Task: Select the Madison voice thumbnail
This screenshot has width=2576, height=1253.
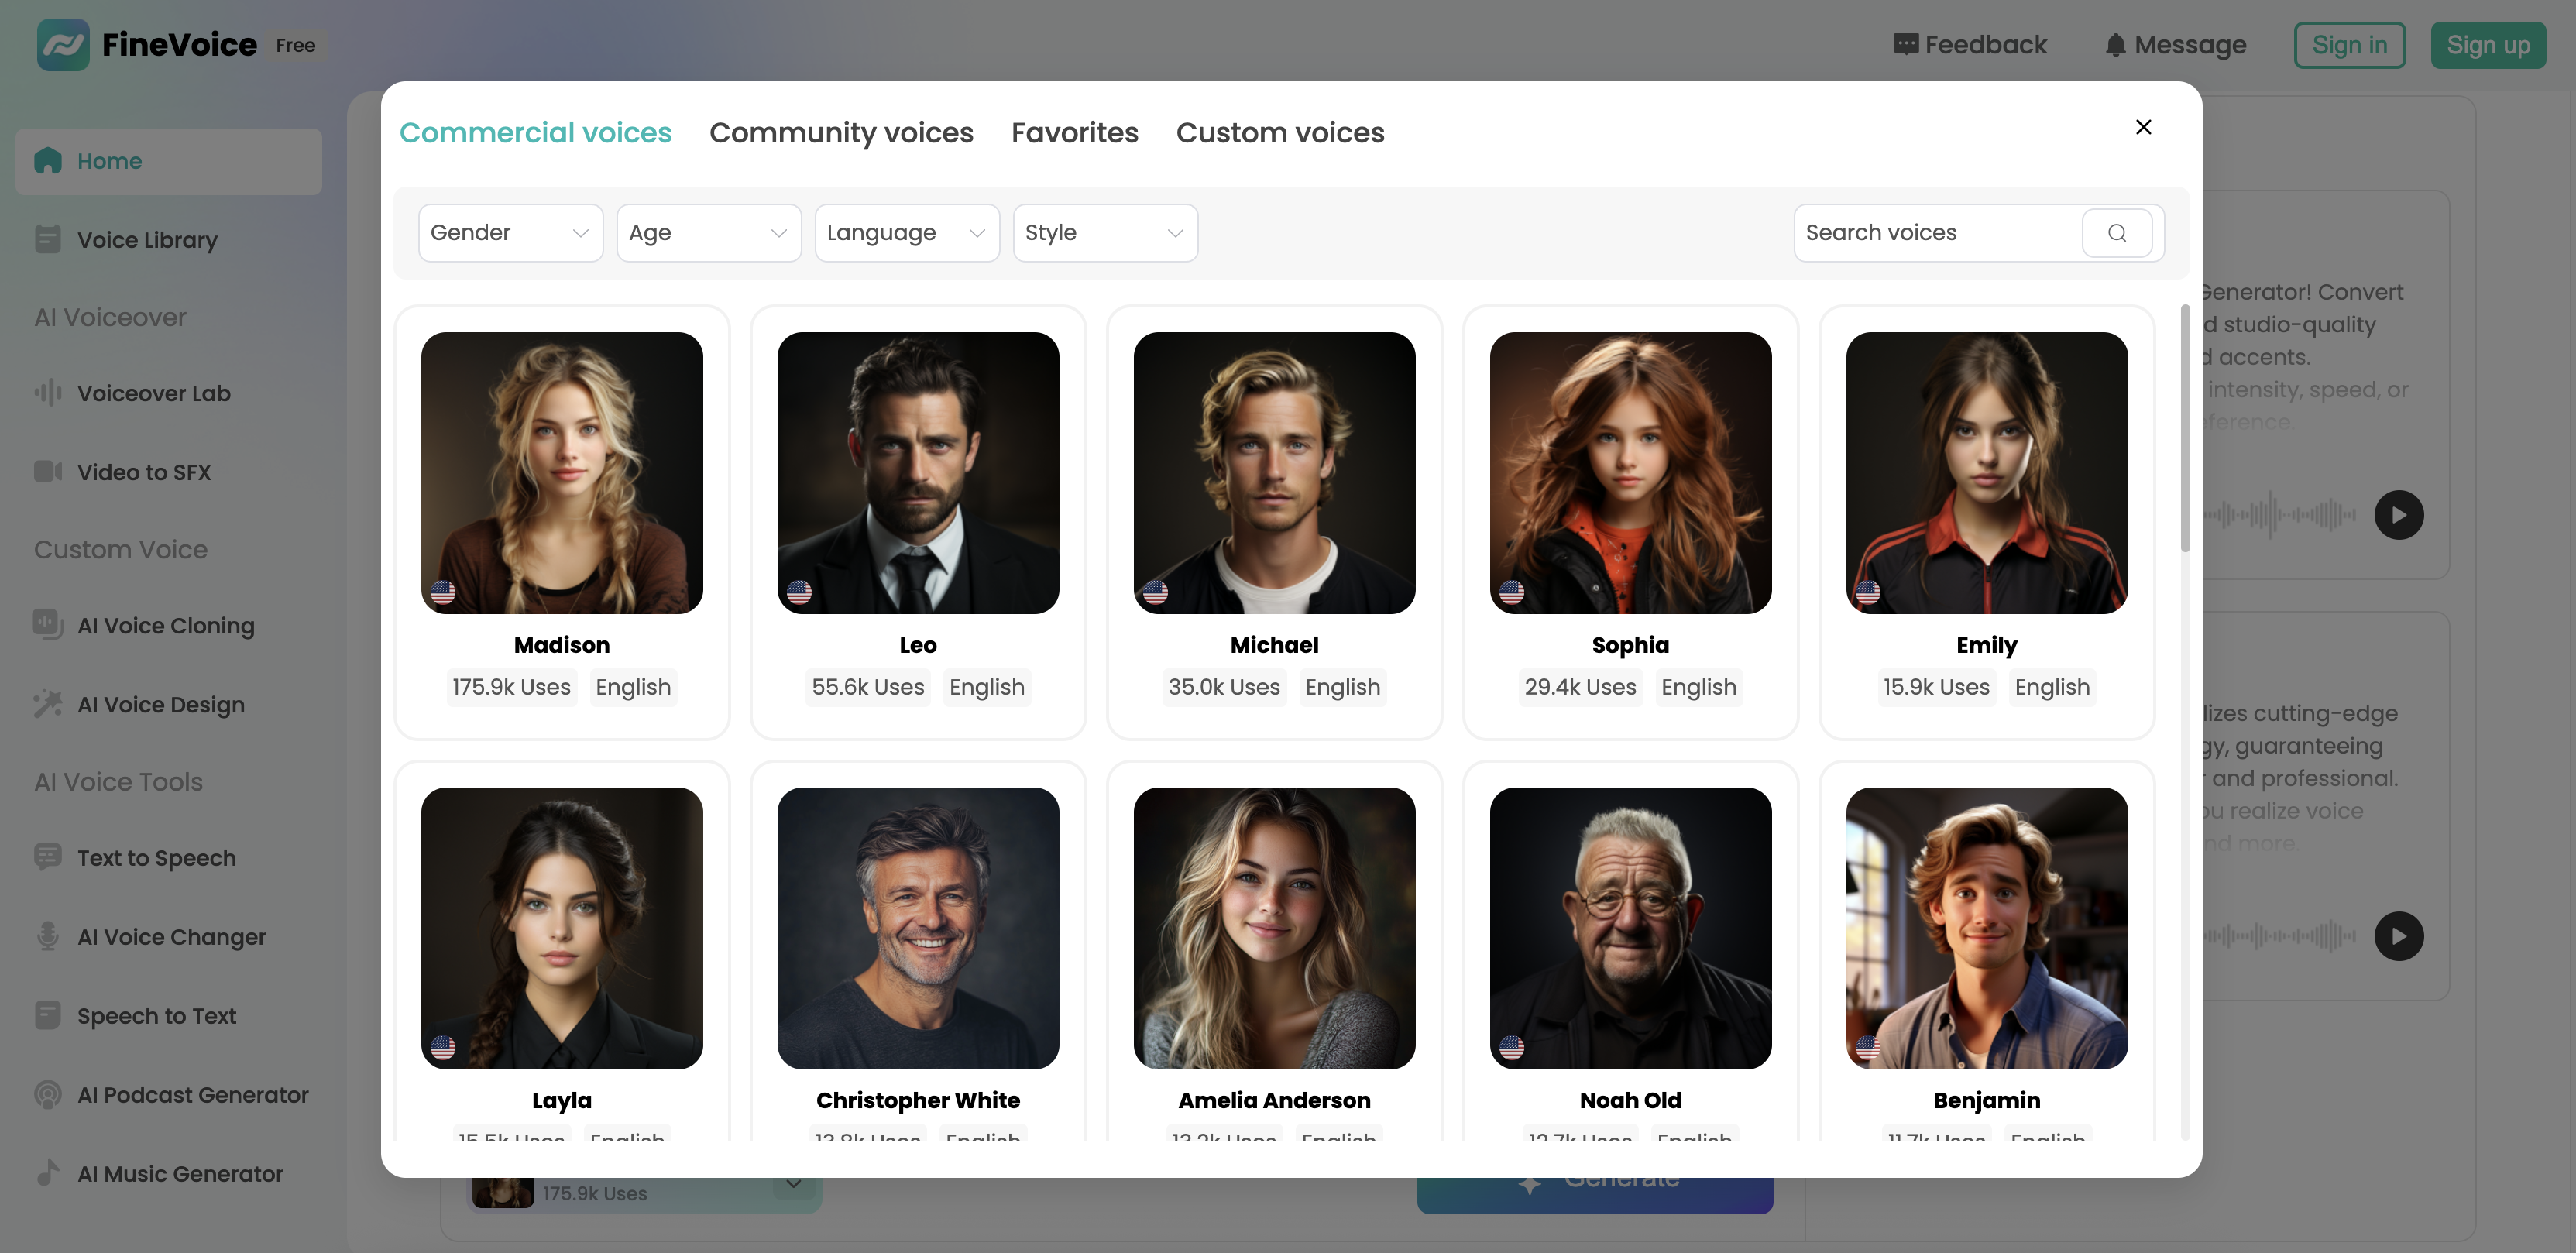Action: [561, 473]
